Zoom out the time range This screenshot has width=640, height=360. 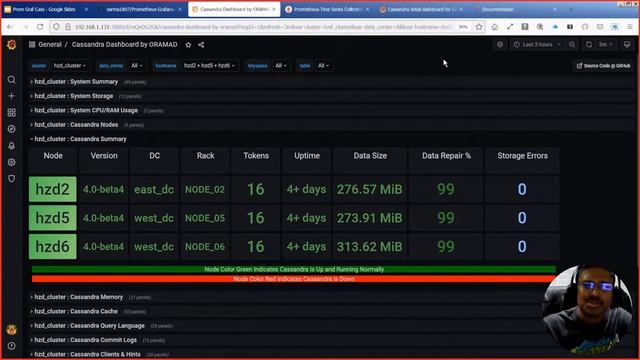click(572, 44)
